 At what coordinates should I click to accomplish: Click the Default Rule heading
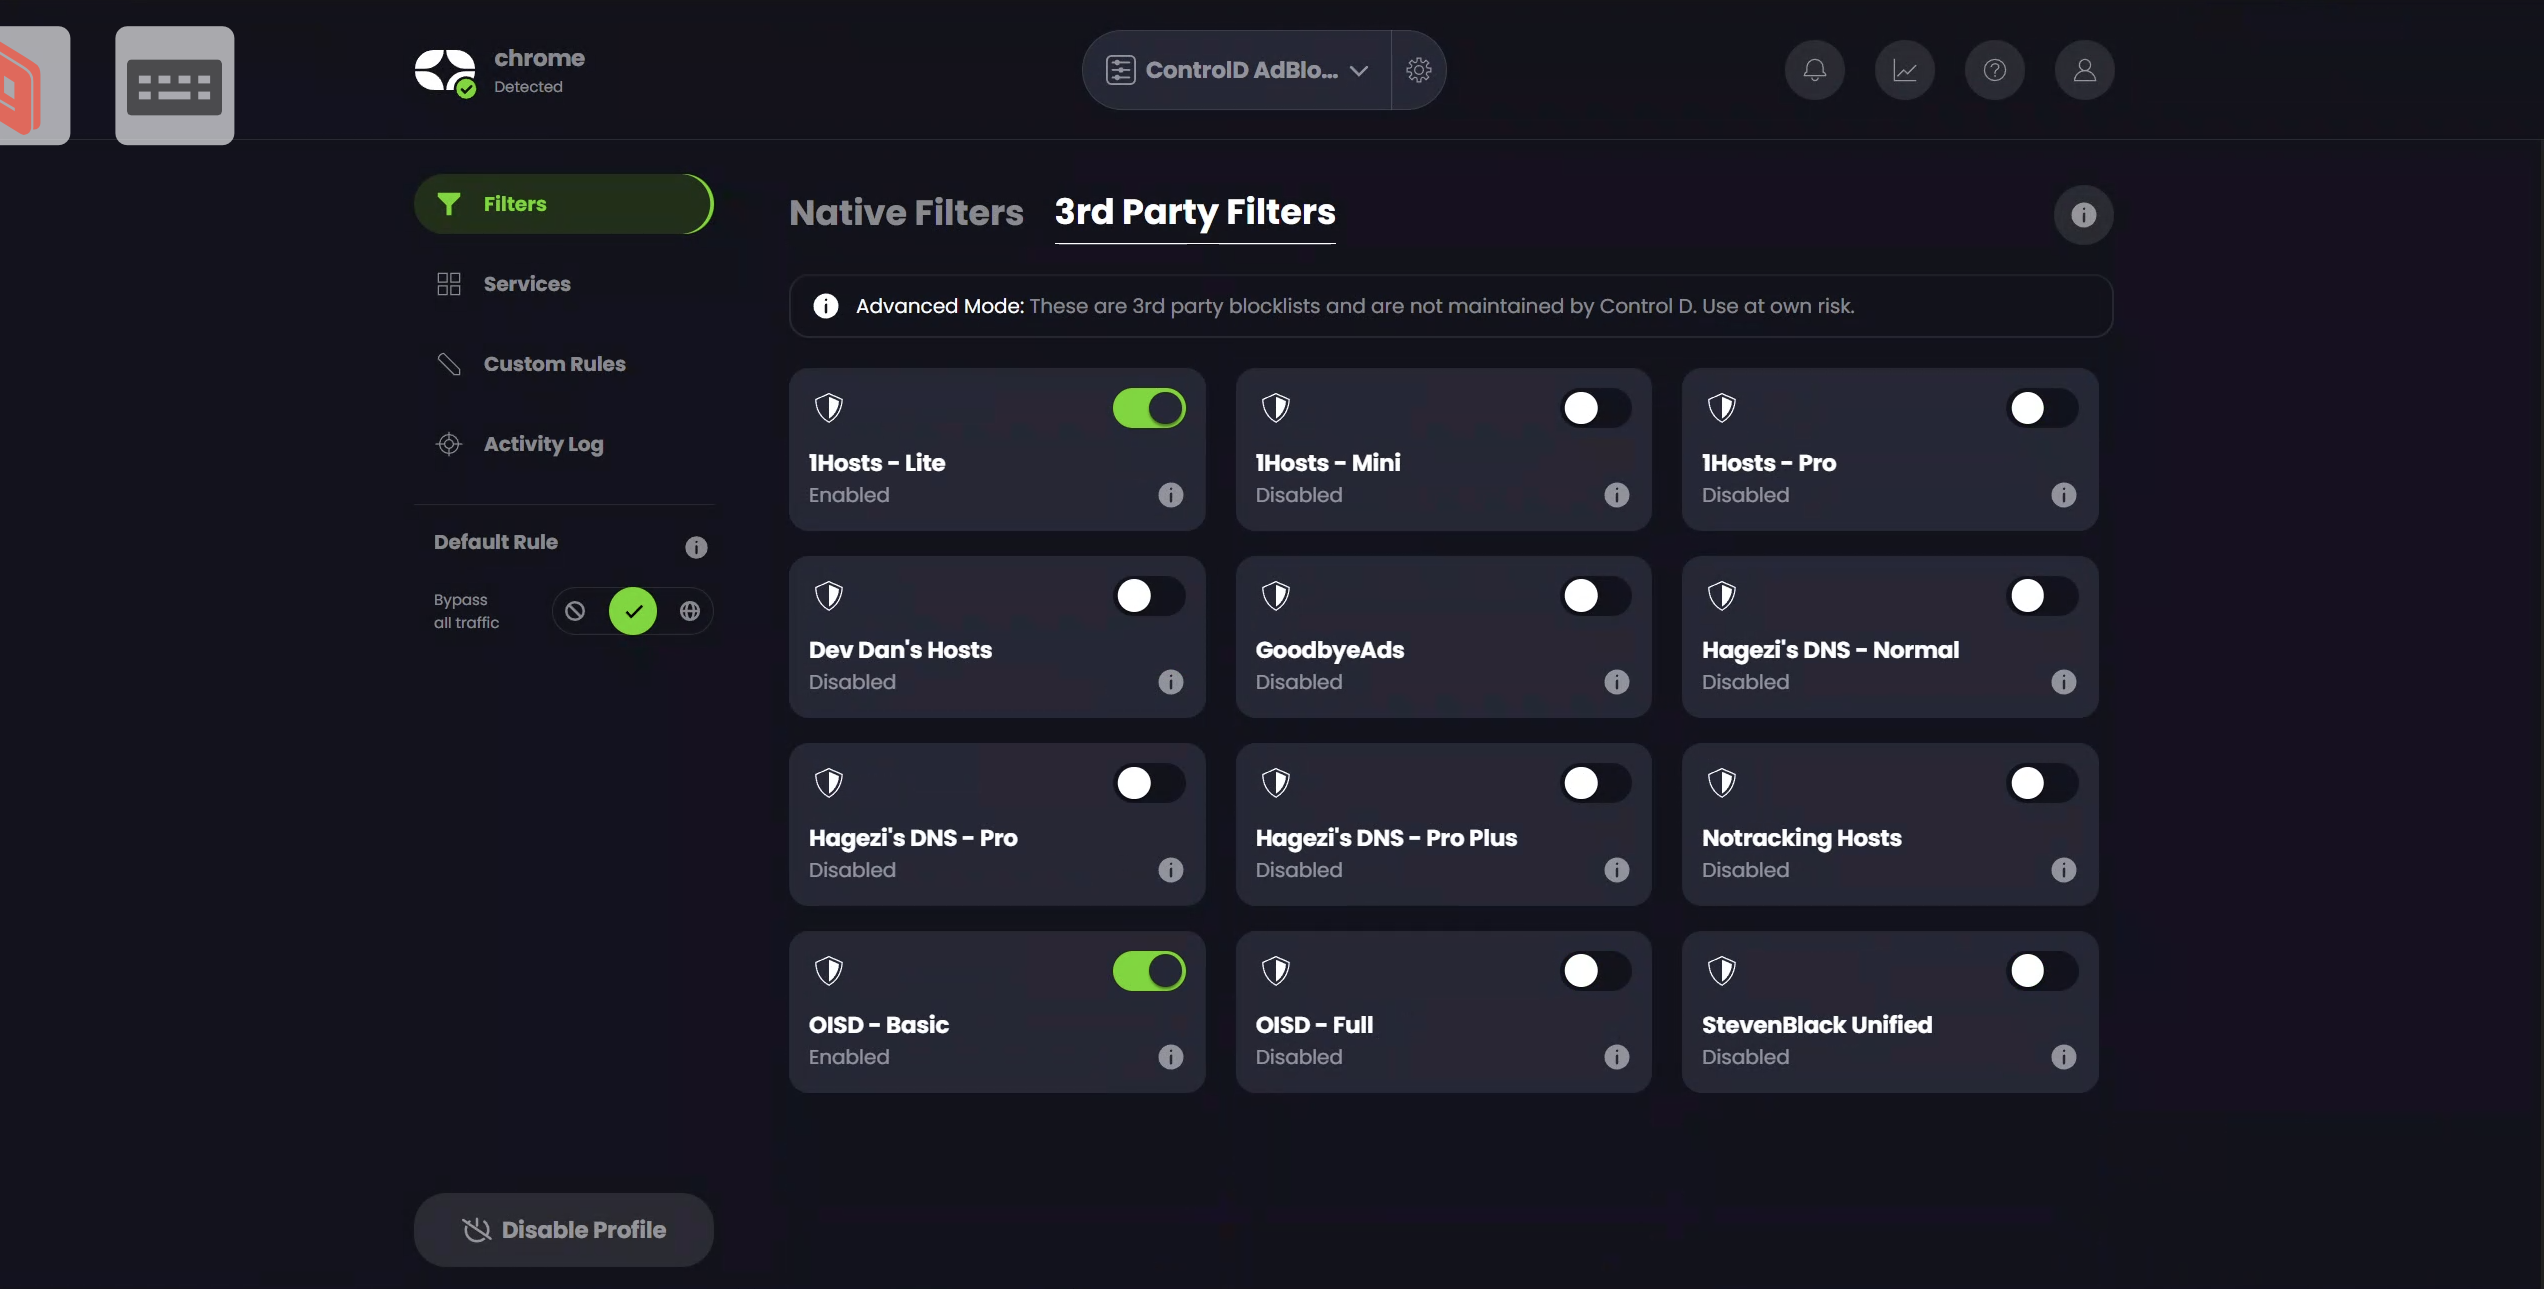(x=496, y=542)
